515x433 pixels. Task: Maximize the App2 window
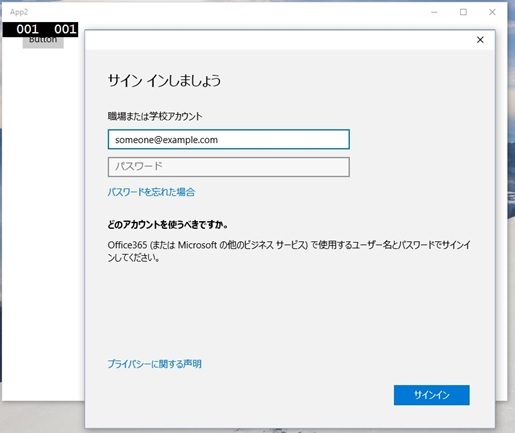463,12
